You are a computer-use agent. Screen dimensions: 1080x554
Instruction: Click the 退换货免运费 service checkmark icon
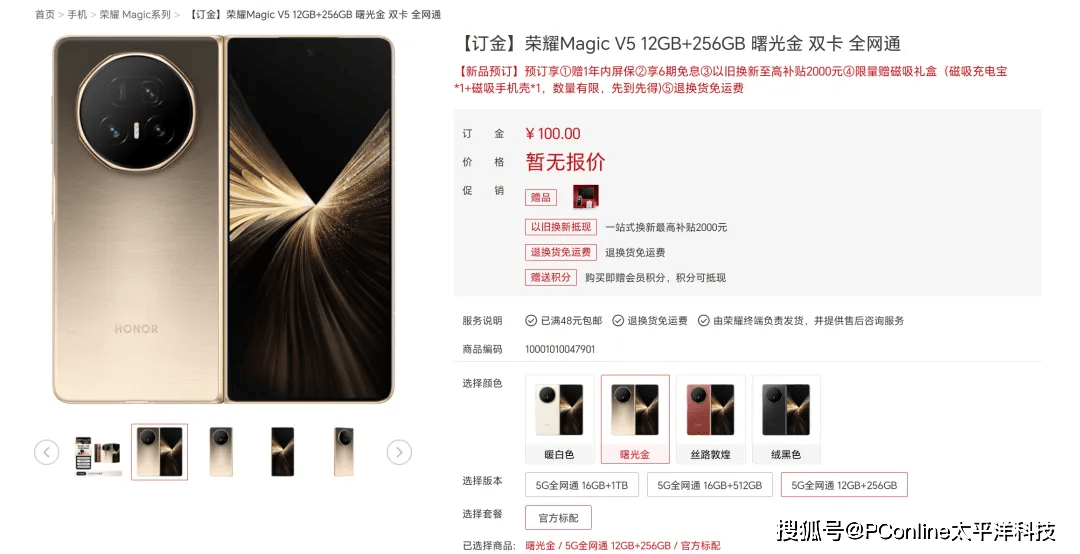point(618,320)
